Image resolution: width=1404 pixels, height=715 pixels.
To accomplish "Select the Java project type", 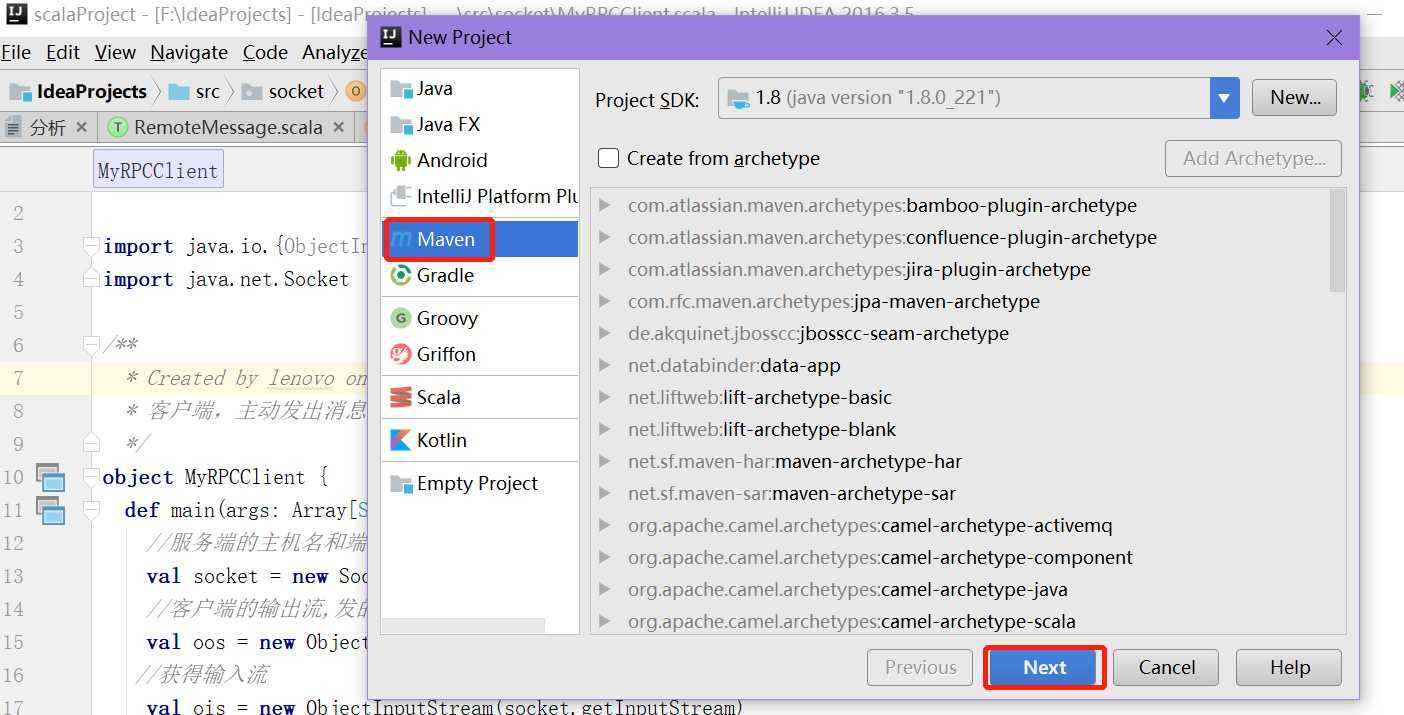I will [480, 88].
